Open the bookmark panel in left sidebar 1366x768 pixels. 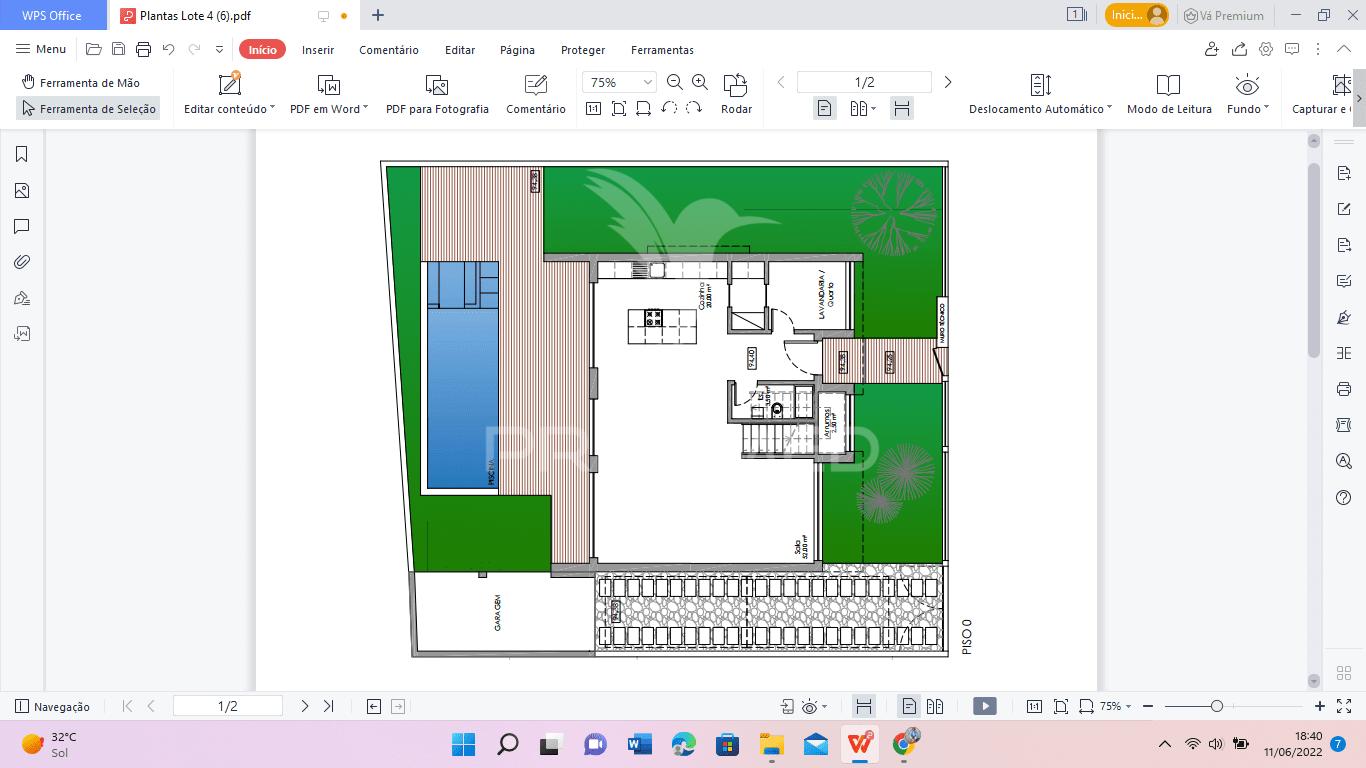click(21, 154)
